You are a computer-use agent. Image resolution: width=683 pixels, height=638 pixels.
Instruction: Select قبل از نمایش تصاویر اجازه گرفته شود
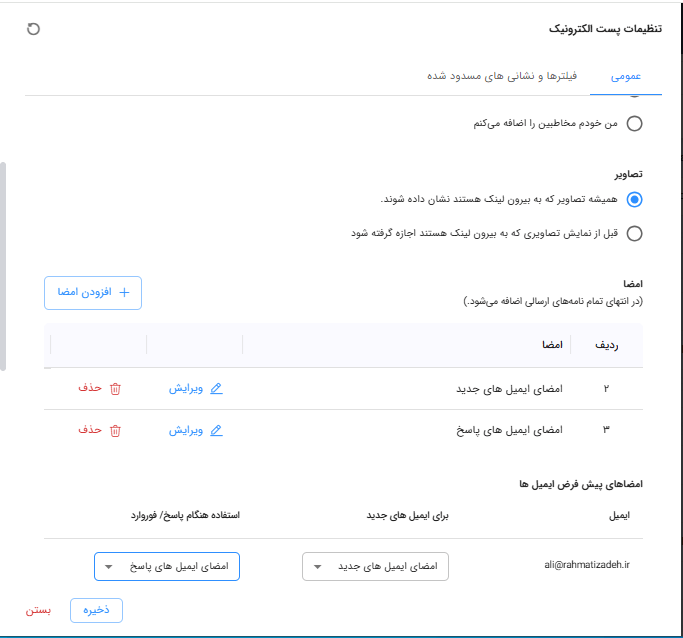point(634,234)
